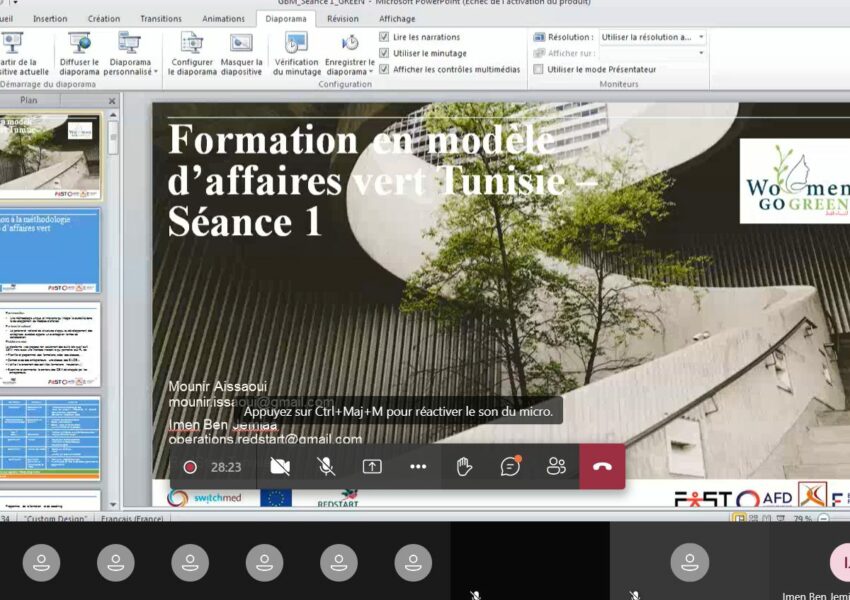The image size is (850, 600).
Task: Switch to the Insertion ribbon tab
Action: (50, 18)
